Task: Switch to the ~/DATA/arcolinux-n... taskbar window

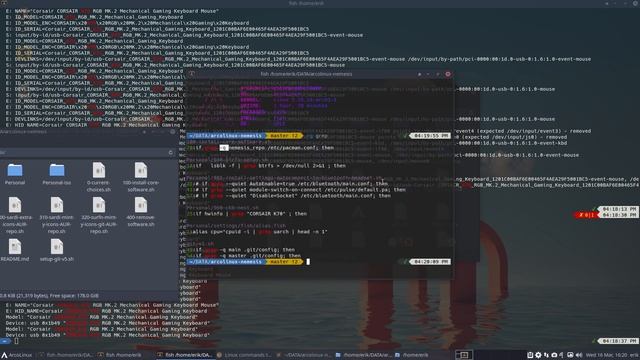Action: pos(304,355)
